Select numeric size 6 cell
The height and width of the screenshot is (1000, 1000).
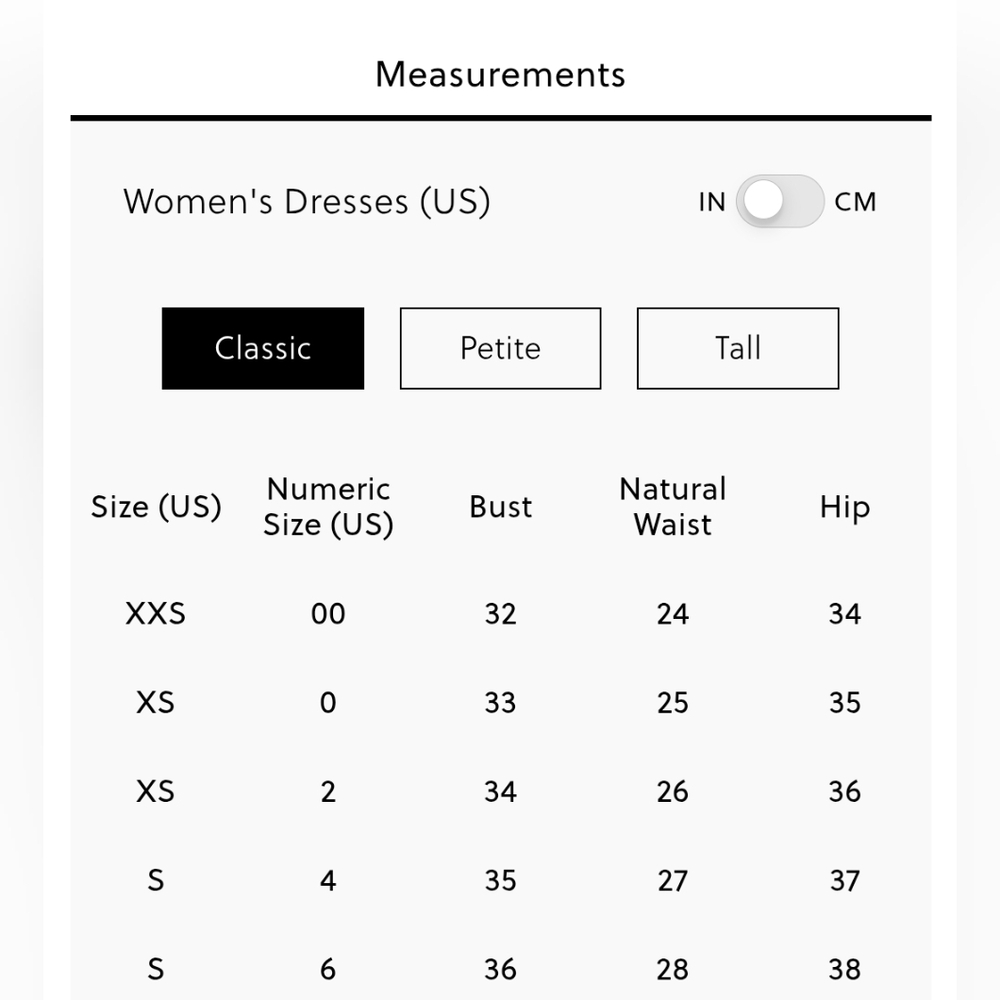(328, 969)
